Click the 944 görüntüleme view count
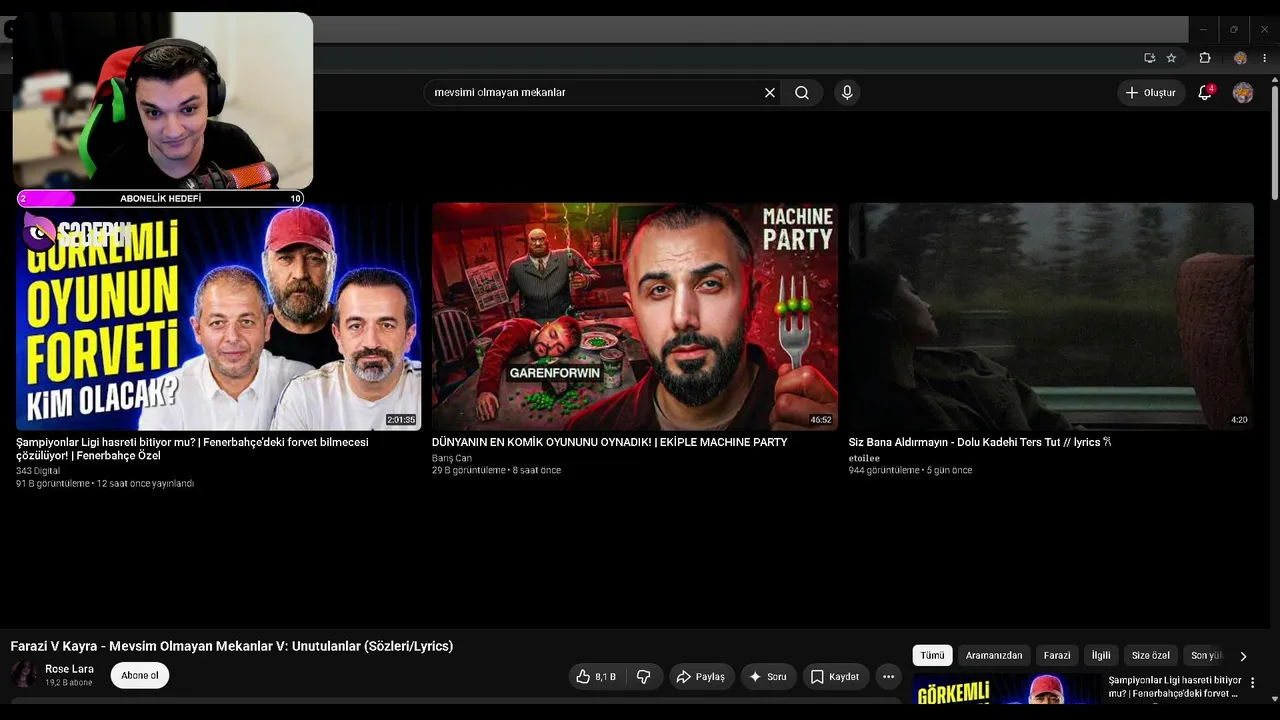The width and height of the screenshot is (1280, 720). pos(884,471)
